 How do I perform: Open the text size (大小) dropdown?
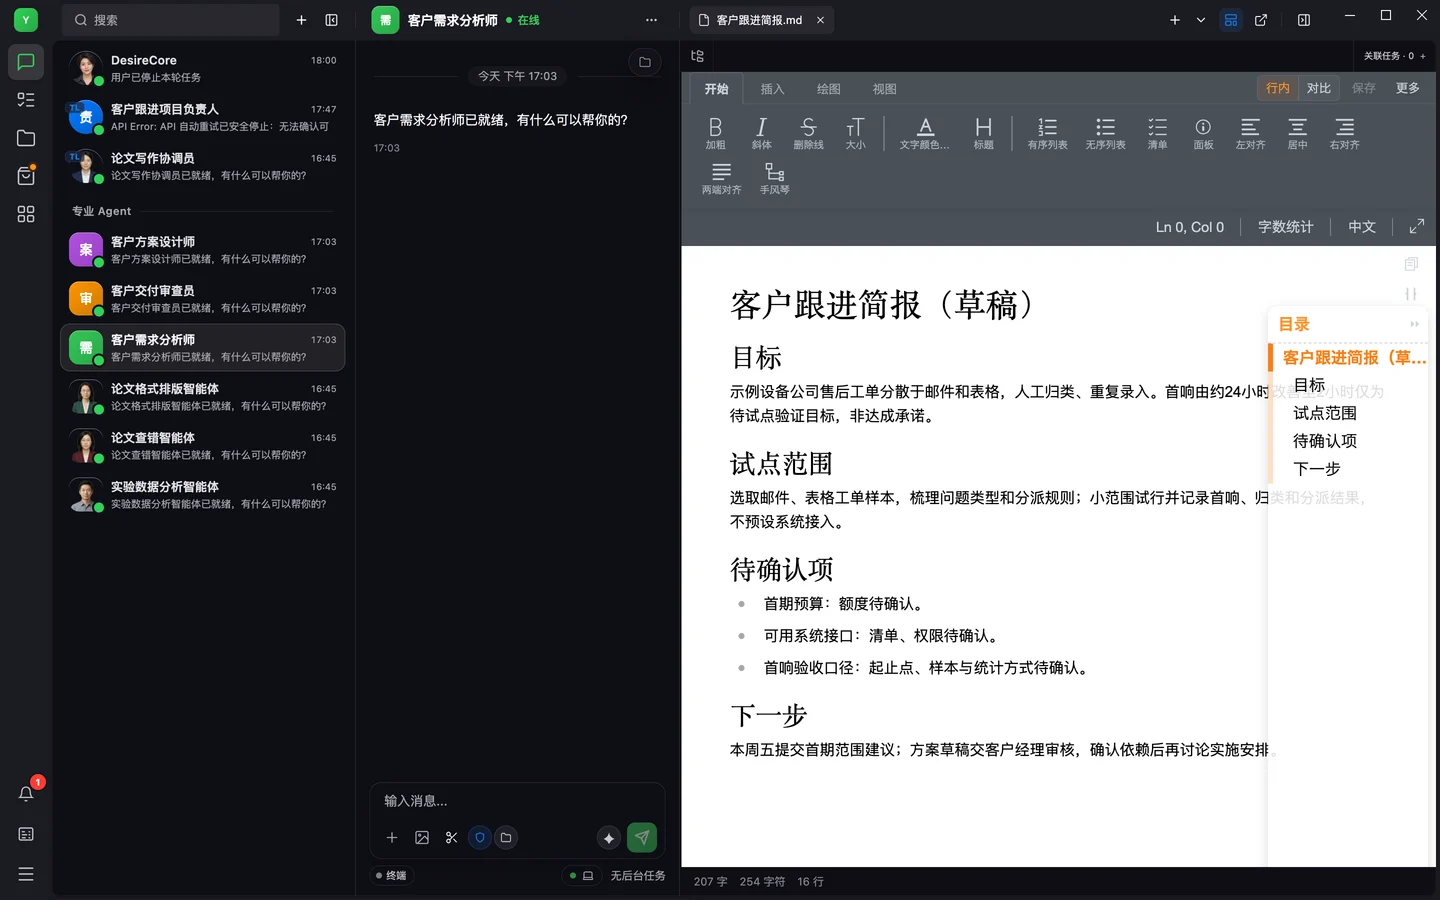tap(855, 133)
